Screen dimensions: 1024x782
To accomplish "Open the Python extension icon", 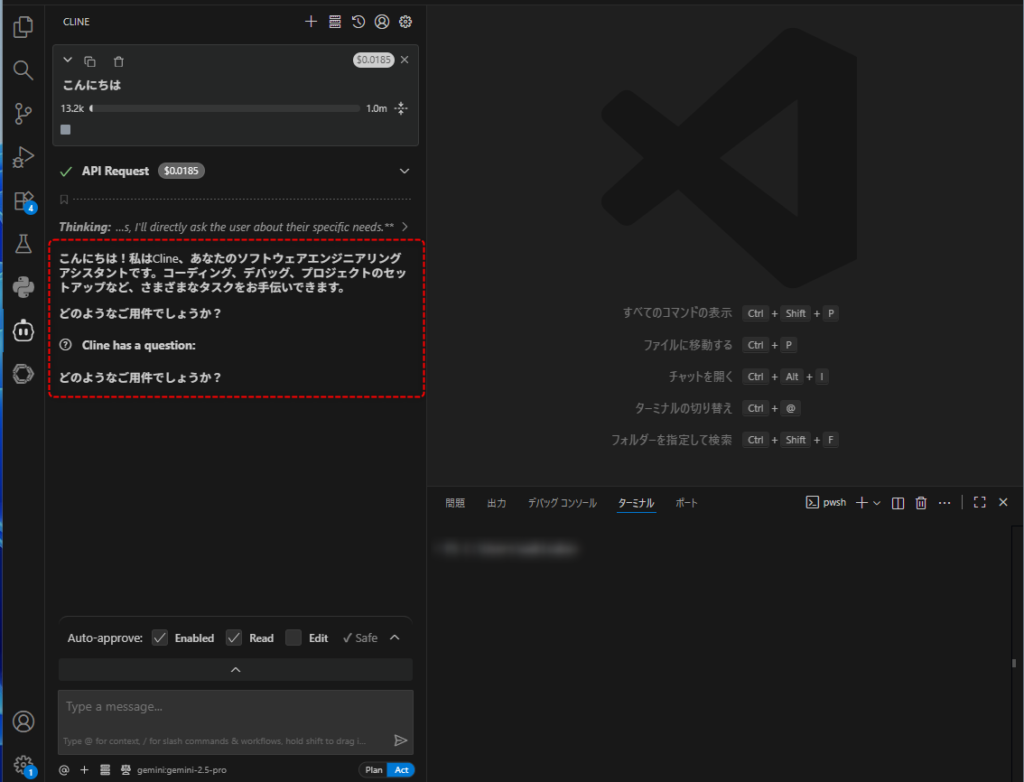I will (x=22, y=287).
